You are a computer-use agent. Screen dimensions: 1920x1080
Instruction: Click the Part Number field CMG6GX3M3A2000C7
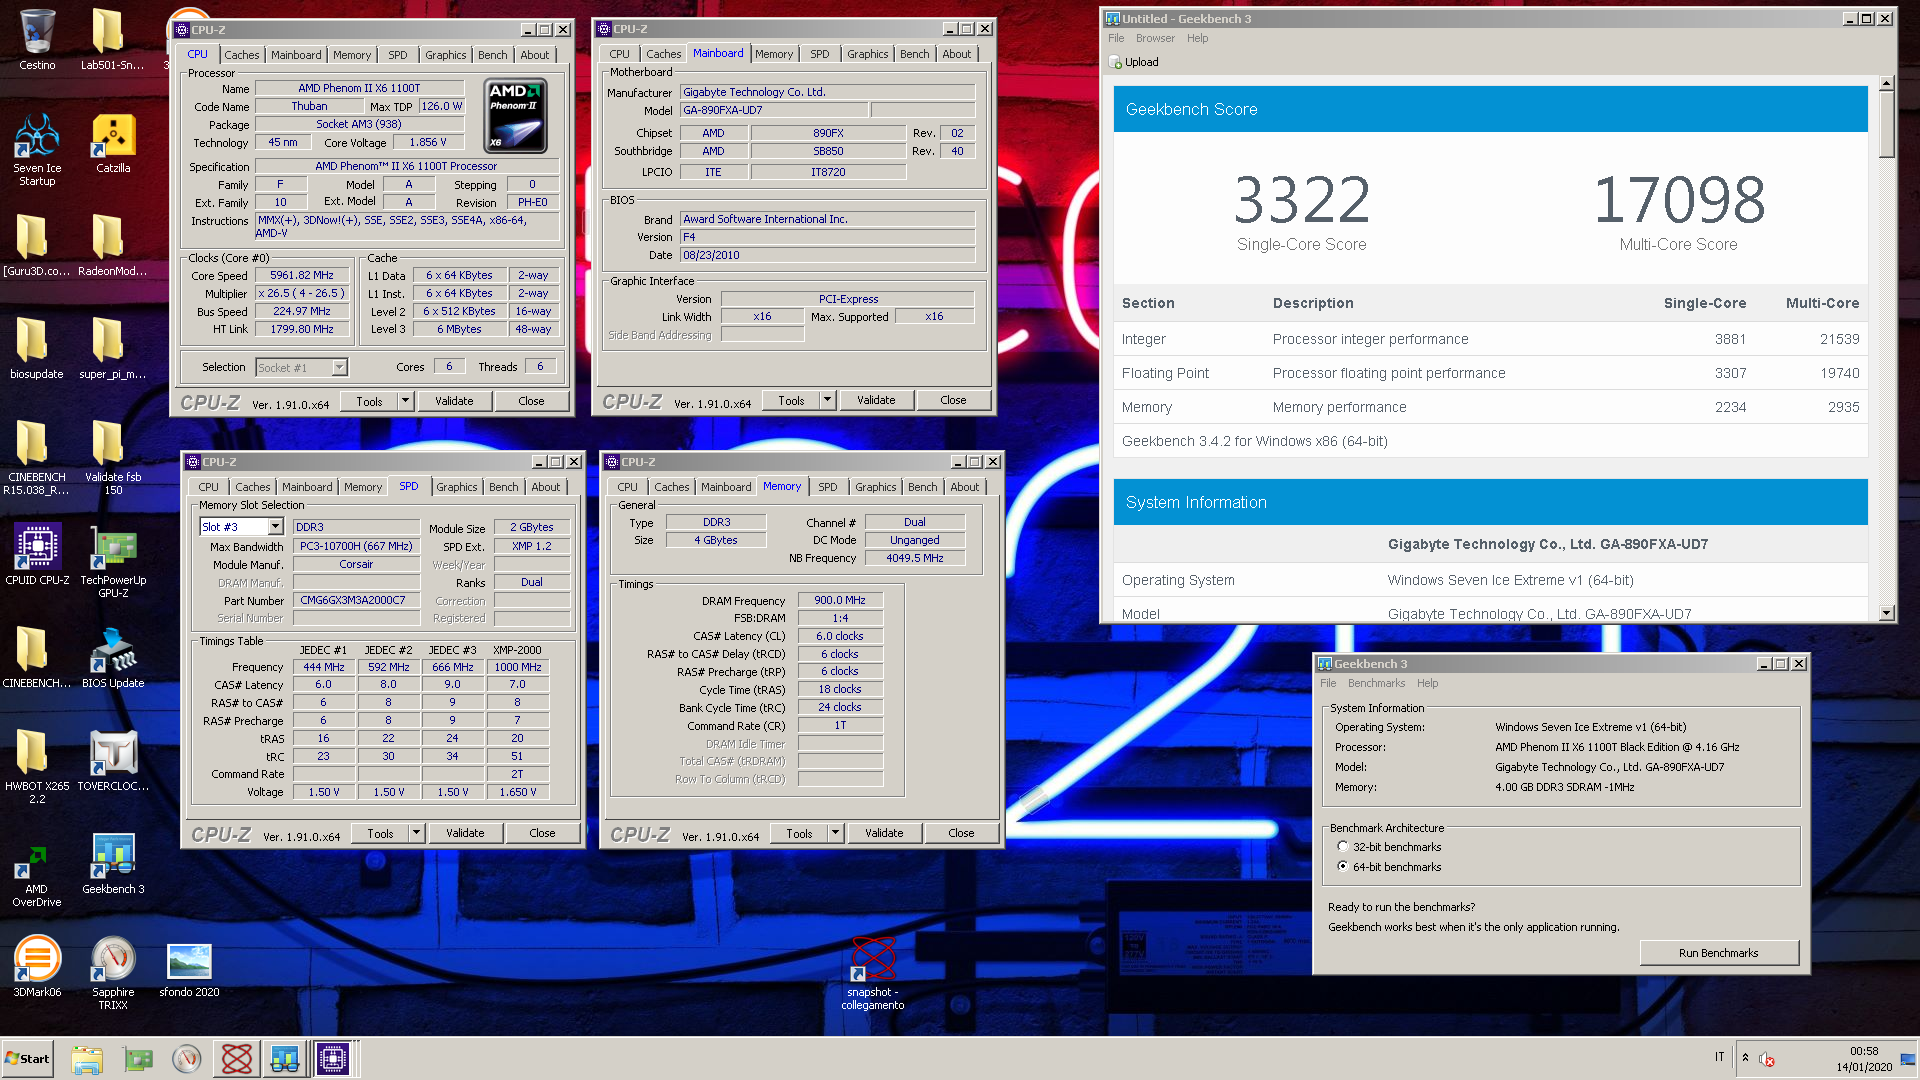355,600
